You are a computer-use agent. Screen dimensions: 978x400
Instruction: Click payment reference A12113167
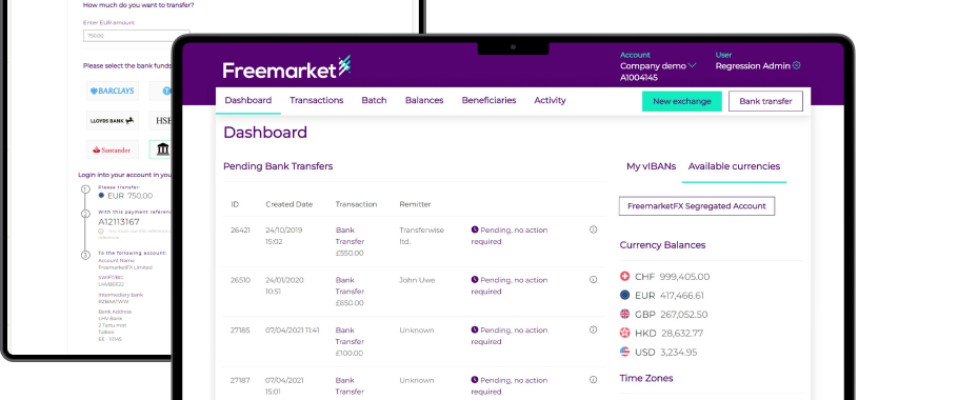119,222
